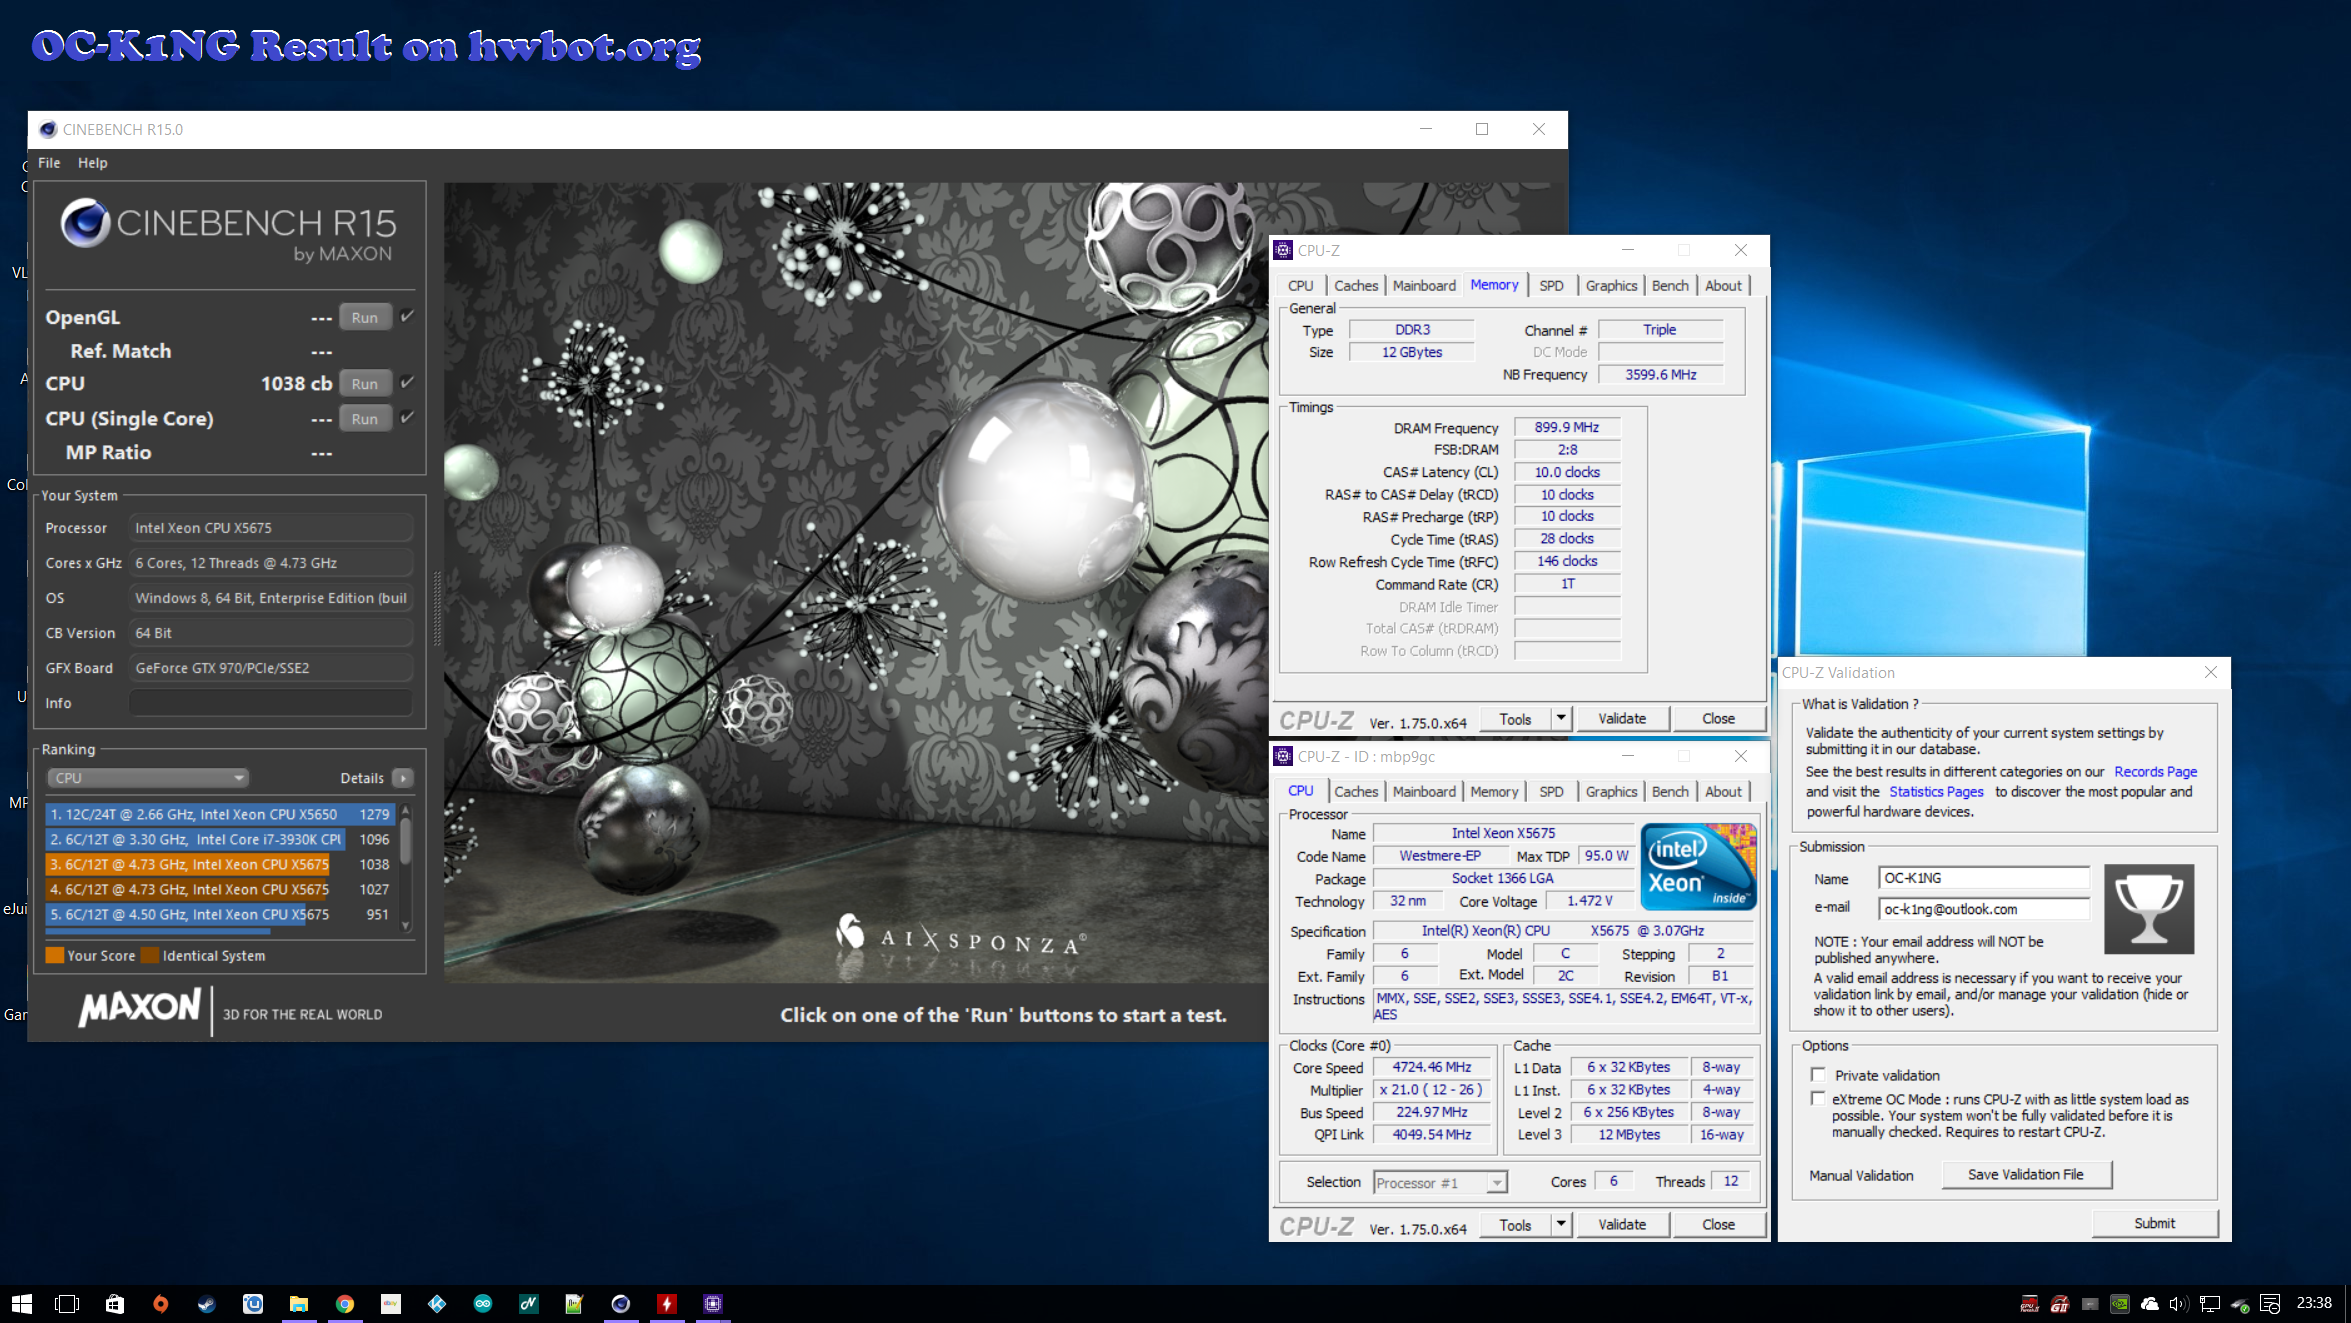Click the Name field containing OC-K1NG

point(1984,878)
